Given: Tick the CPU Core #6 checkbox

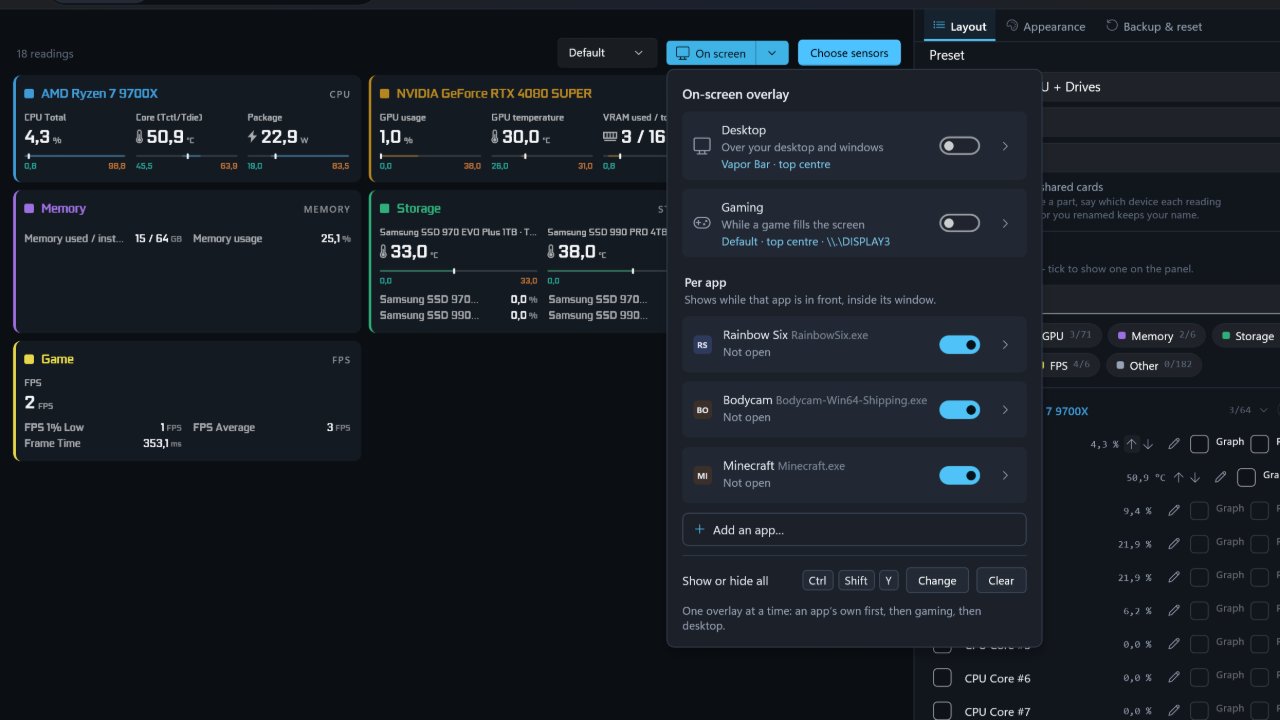Looking at the screenshot, I should click(942, 678).
